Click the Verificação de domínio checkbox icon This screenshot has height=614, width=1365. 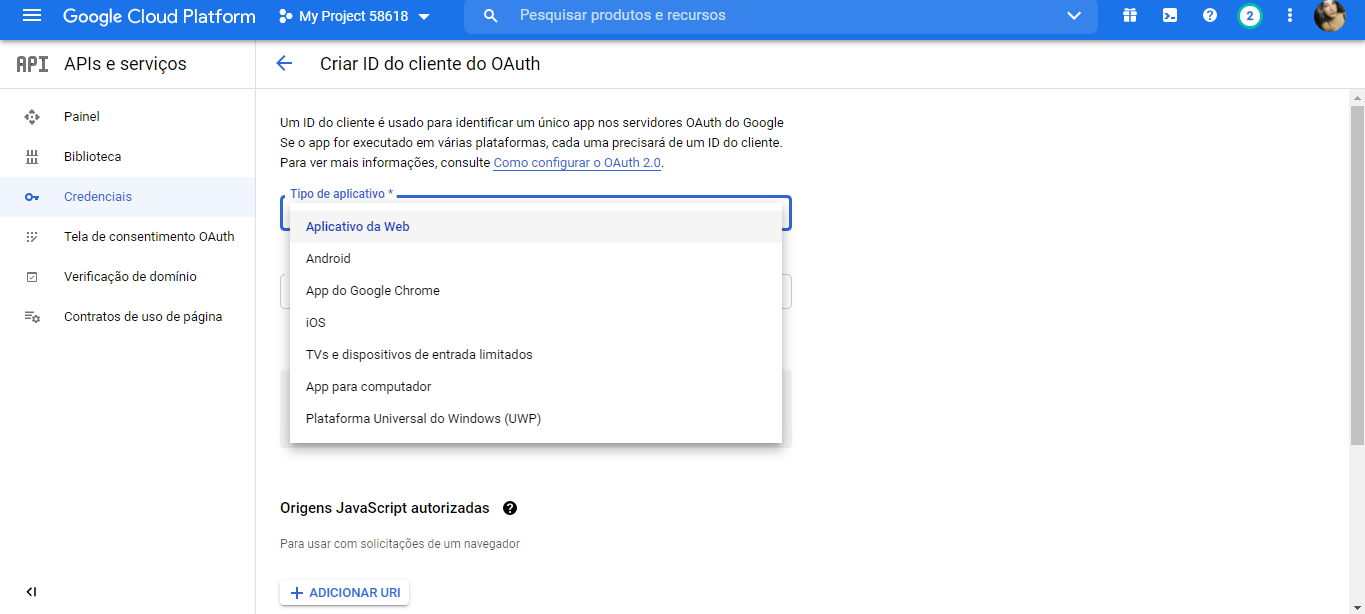point(32,277)
